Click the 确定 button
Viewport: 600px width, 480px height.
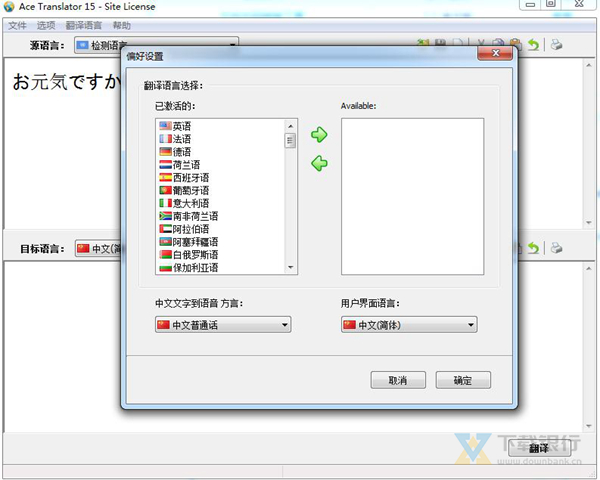pos(463,380)
